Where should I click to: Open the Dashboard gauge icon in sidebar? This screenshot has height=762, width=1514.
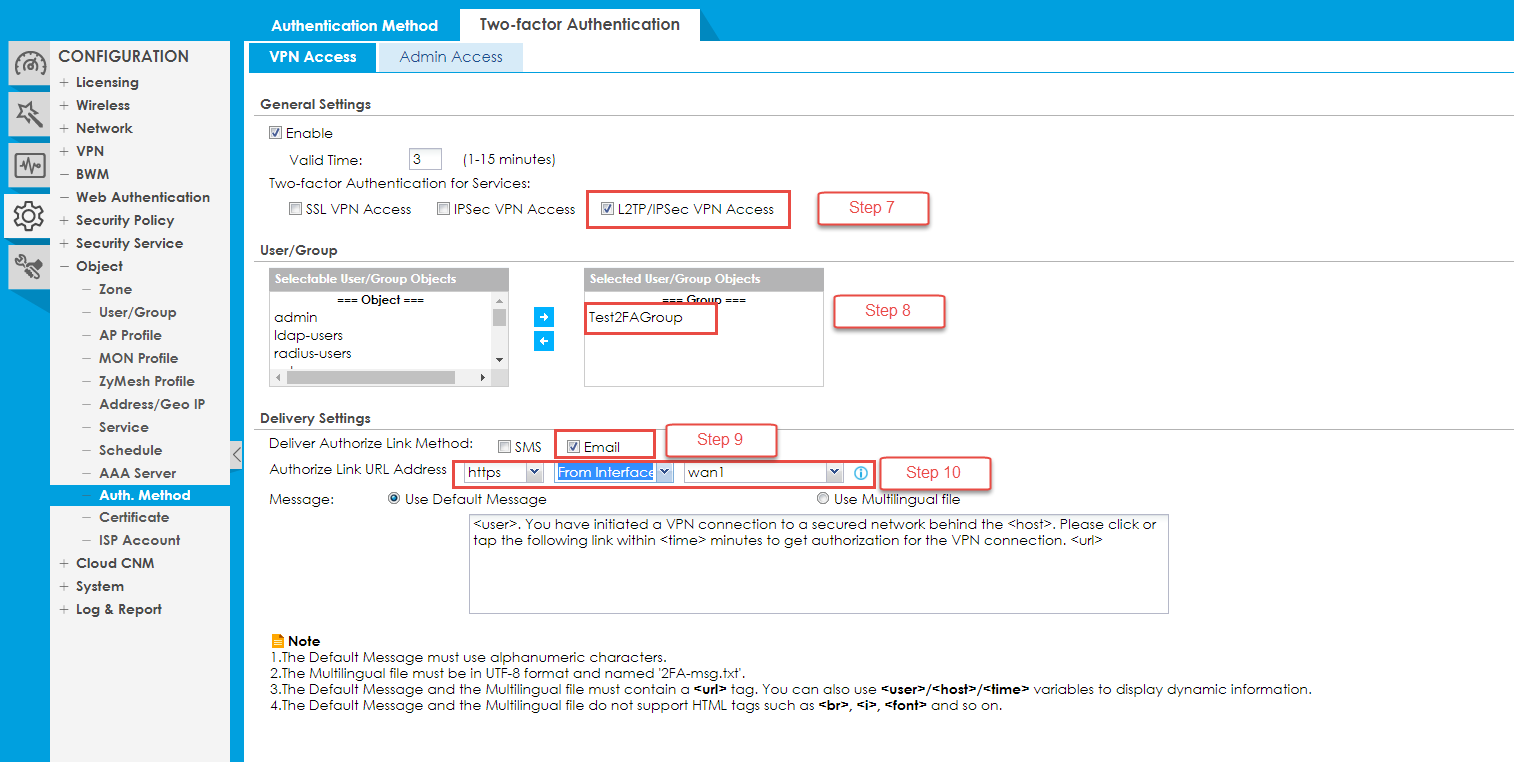tap(29, 65)
